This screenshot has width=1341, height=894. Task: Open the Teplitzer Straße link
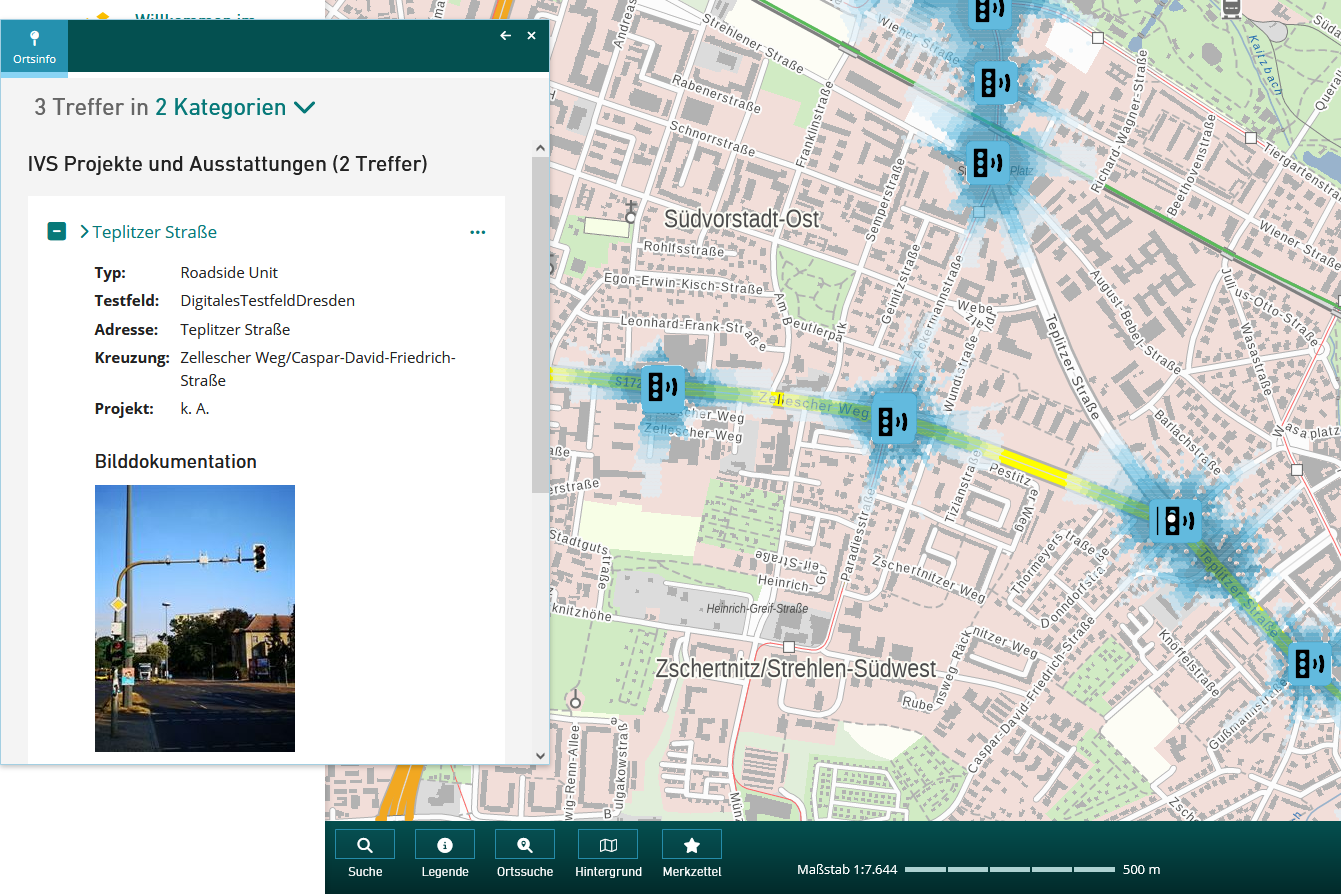point(154,232)
